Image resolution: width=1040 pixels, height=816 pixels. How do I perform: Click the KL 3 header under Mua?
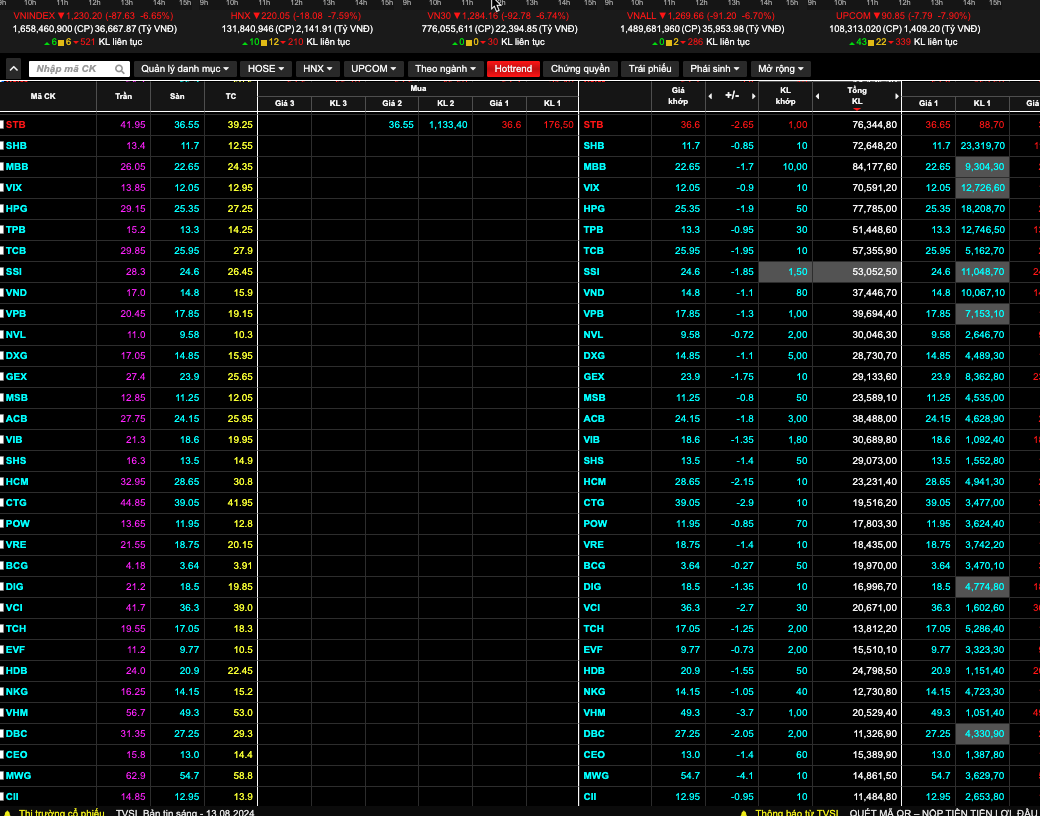click(338, 103)
